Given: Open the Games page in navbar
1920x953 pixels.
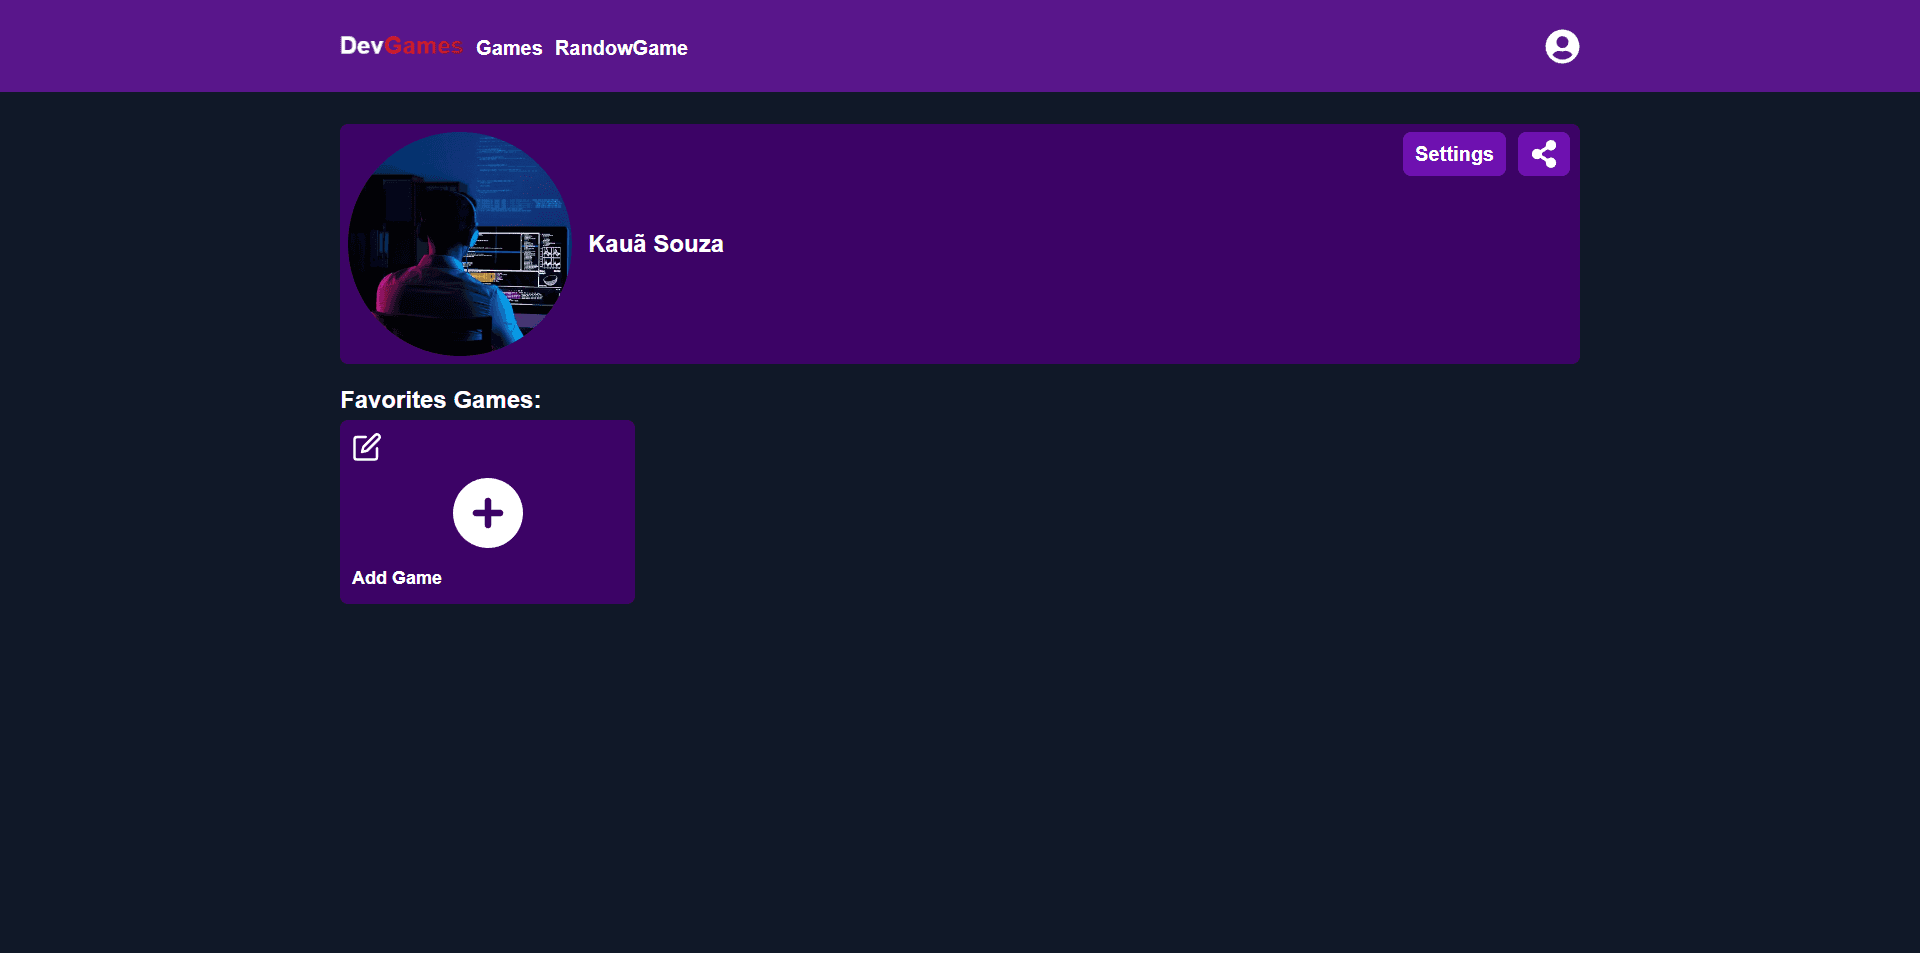Looking at the screenshot, I should click(508, 48).
